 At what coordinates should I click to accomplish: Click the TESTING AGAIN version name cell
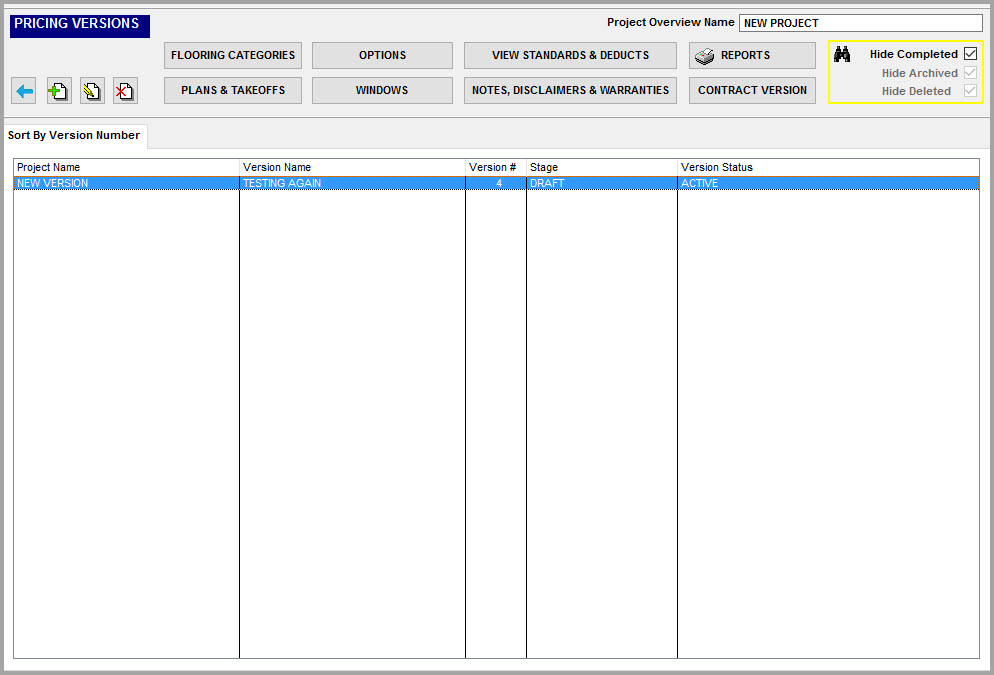352,183
